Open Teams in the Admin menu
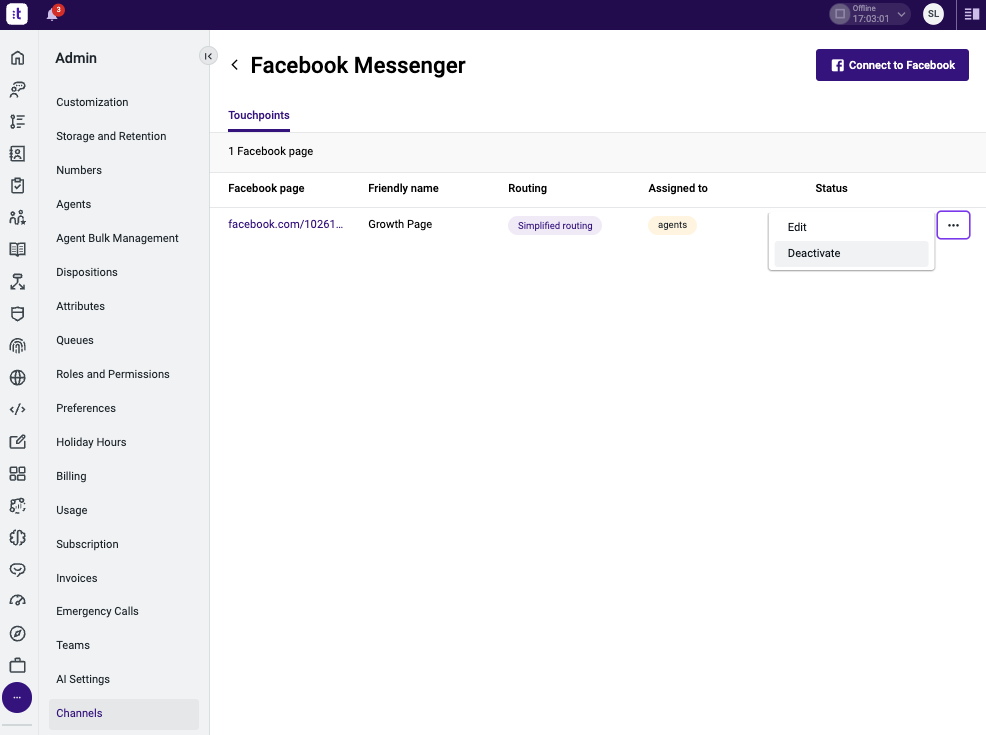This screenshot has width=986, height=735. tap(73, 645)
